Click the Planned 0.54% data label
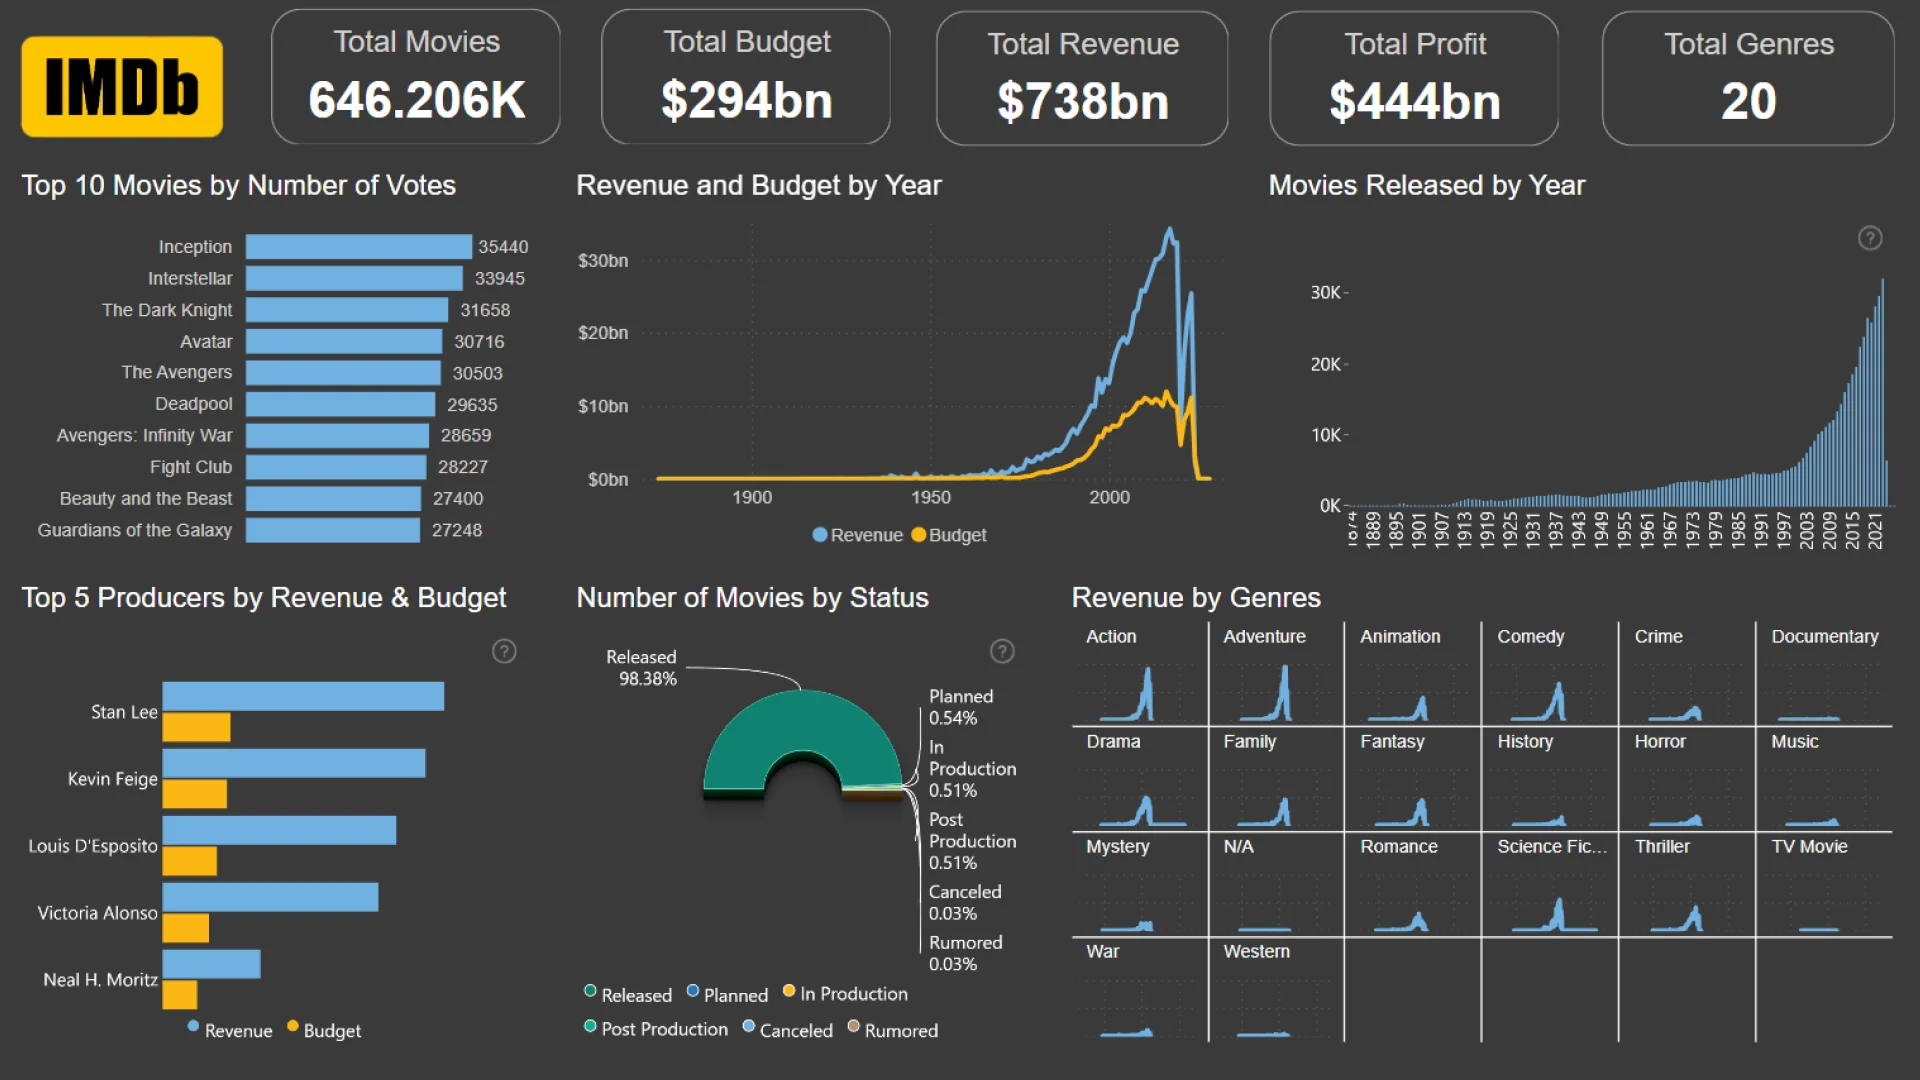The width and height of the screenshot is (1920, 1080). tap(961, 707)
